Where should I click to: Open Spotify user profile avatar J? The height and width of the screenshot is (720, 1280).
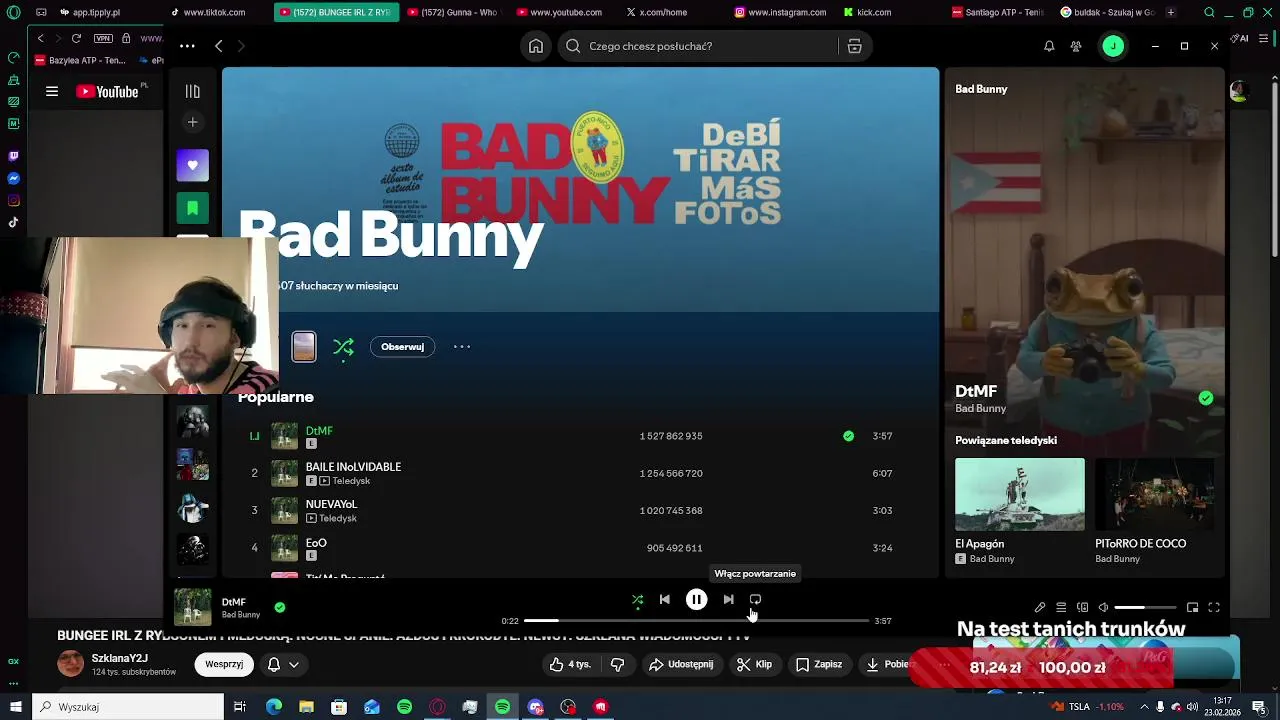1113,46
